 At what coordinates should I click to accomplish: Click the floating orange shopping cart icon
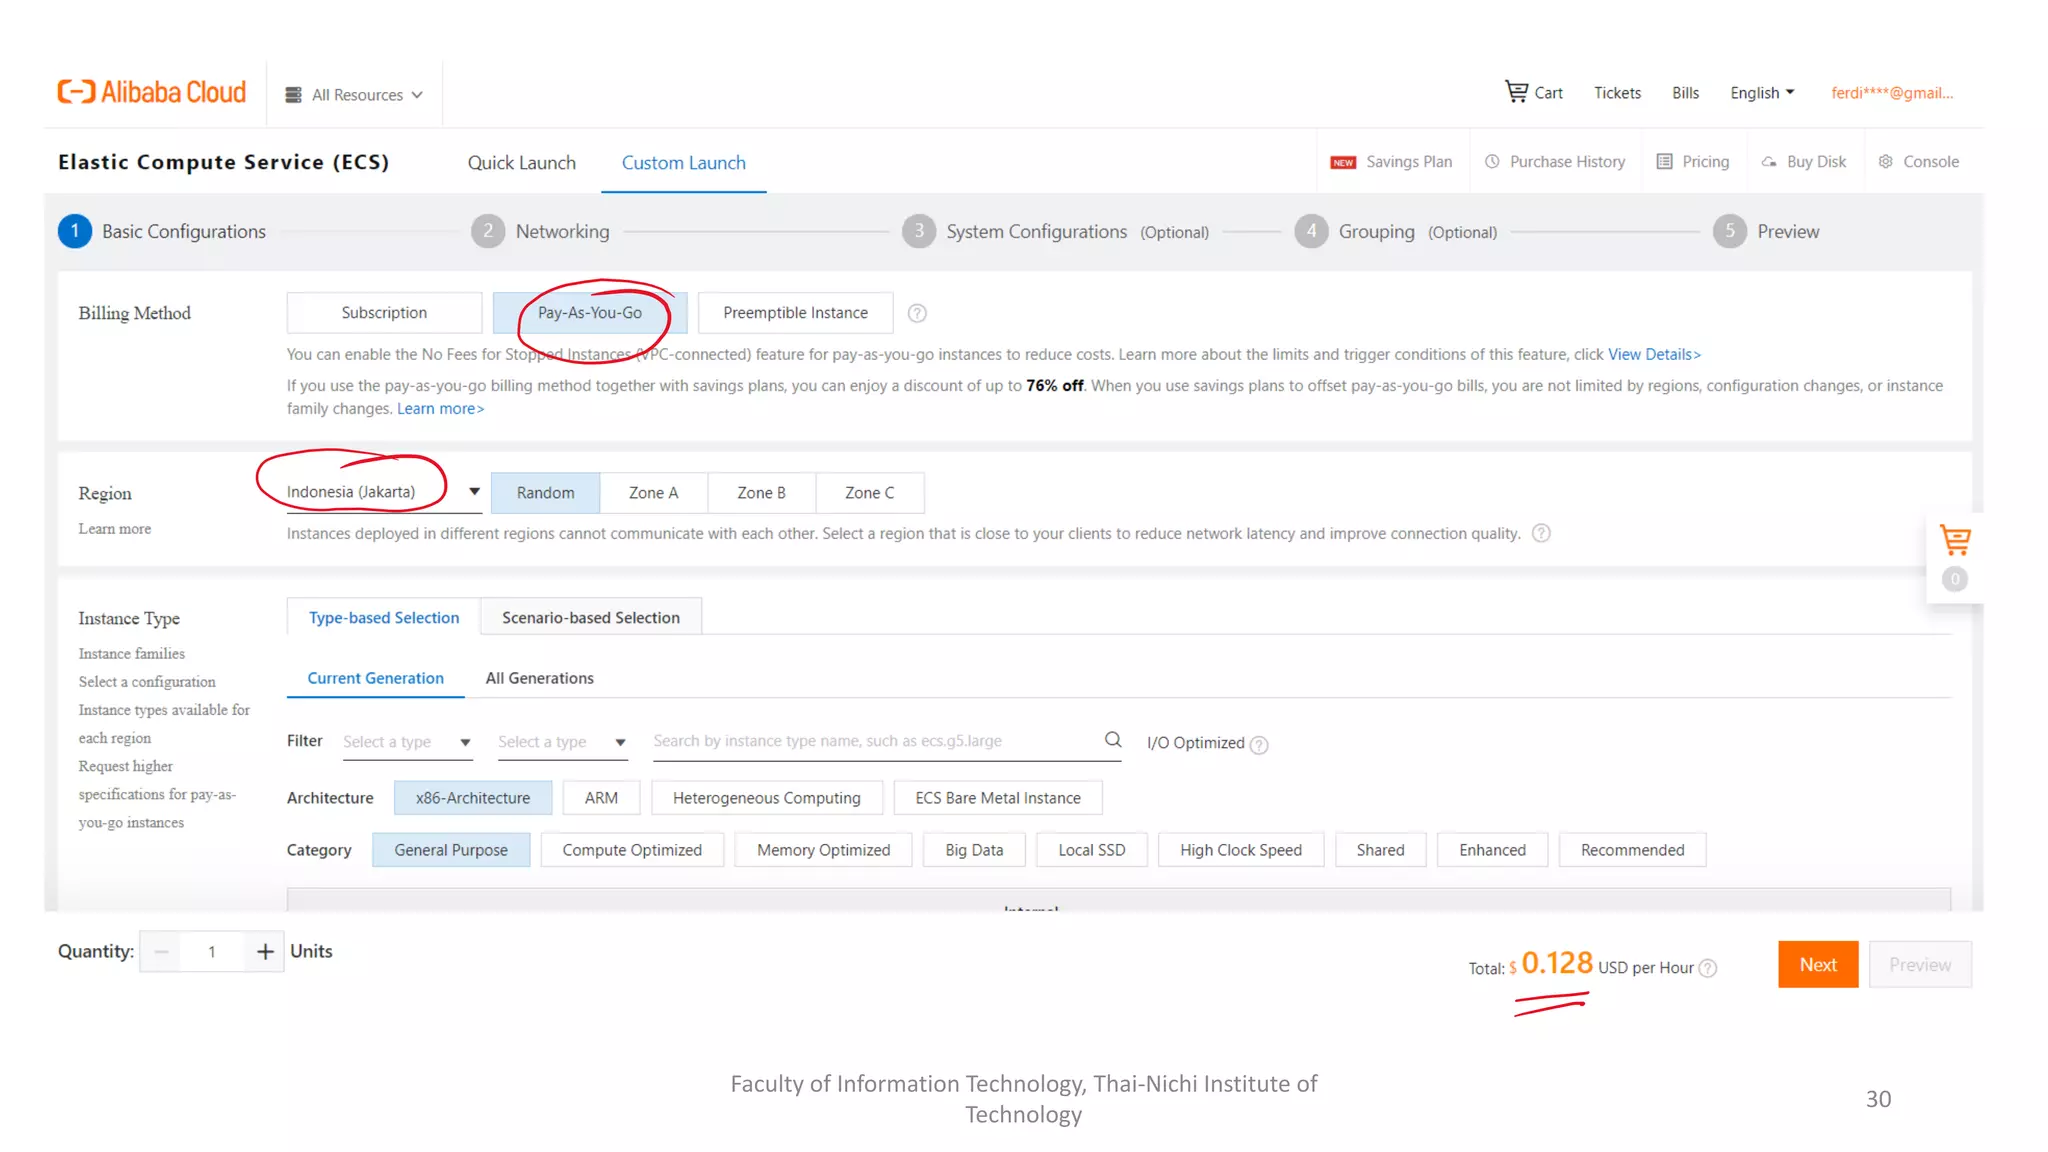click(1954, 540)
